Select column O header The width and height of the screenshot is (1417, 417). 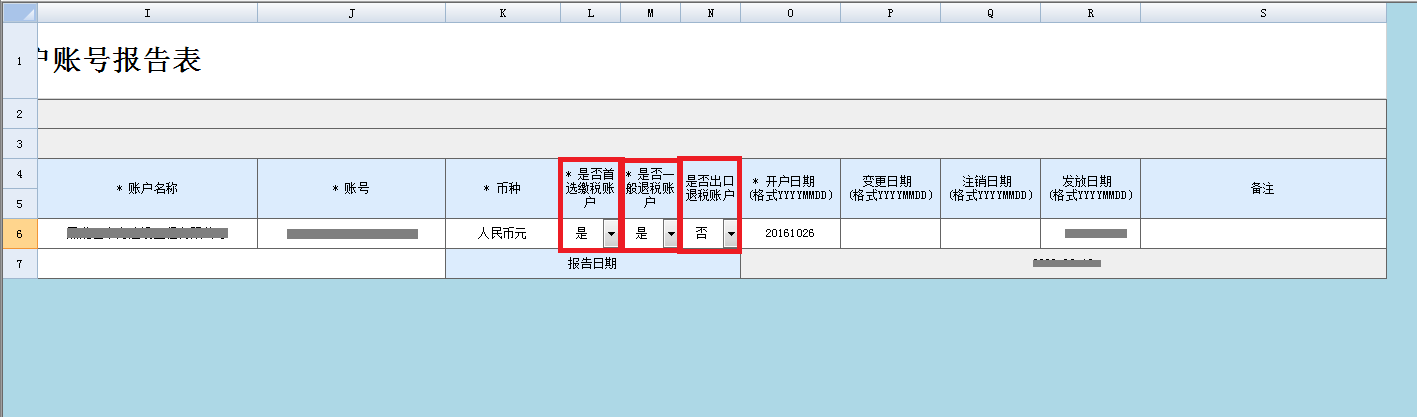pos(790,13)
